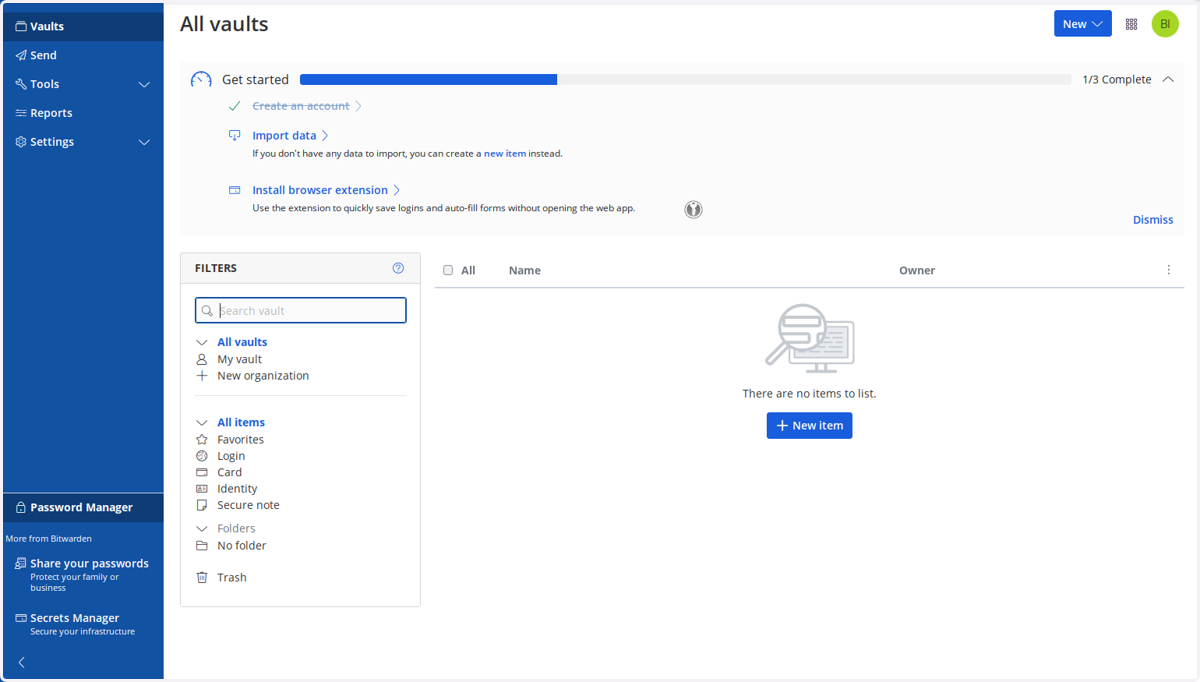Collapse the All vaults chevron

pyautogui.click(x=202, y=343)
